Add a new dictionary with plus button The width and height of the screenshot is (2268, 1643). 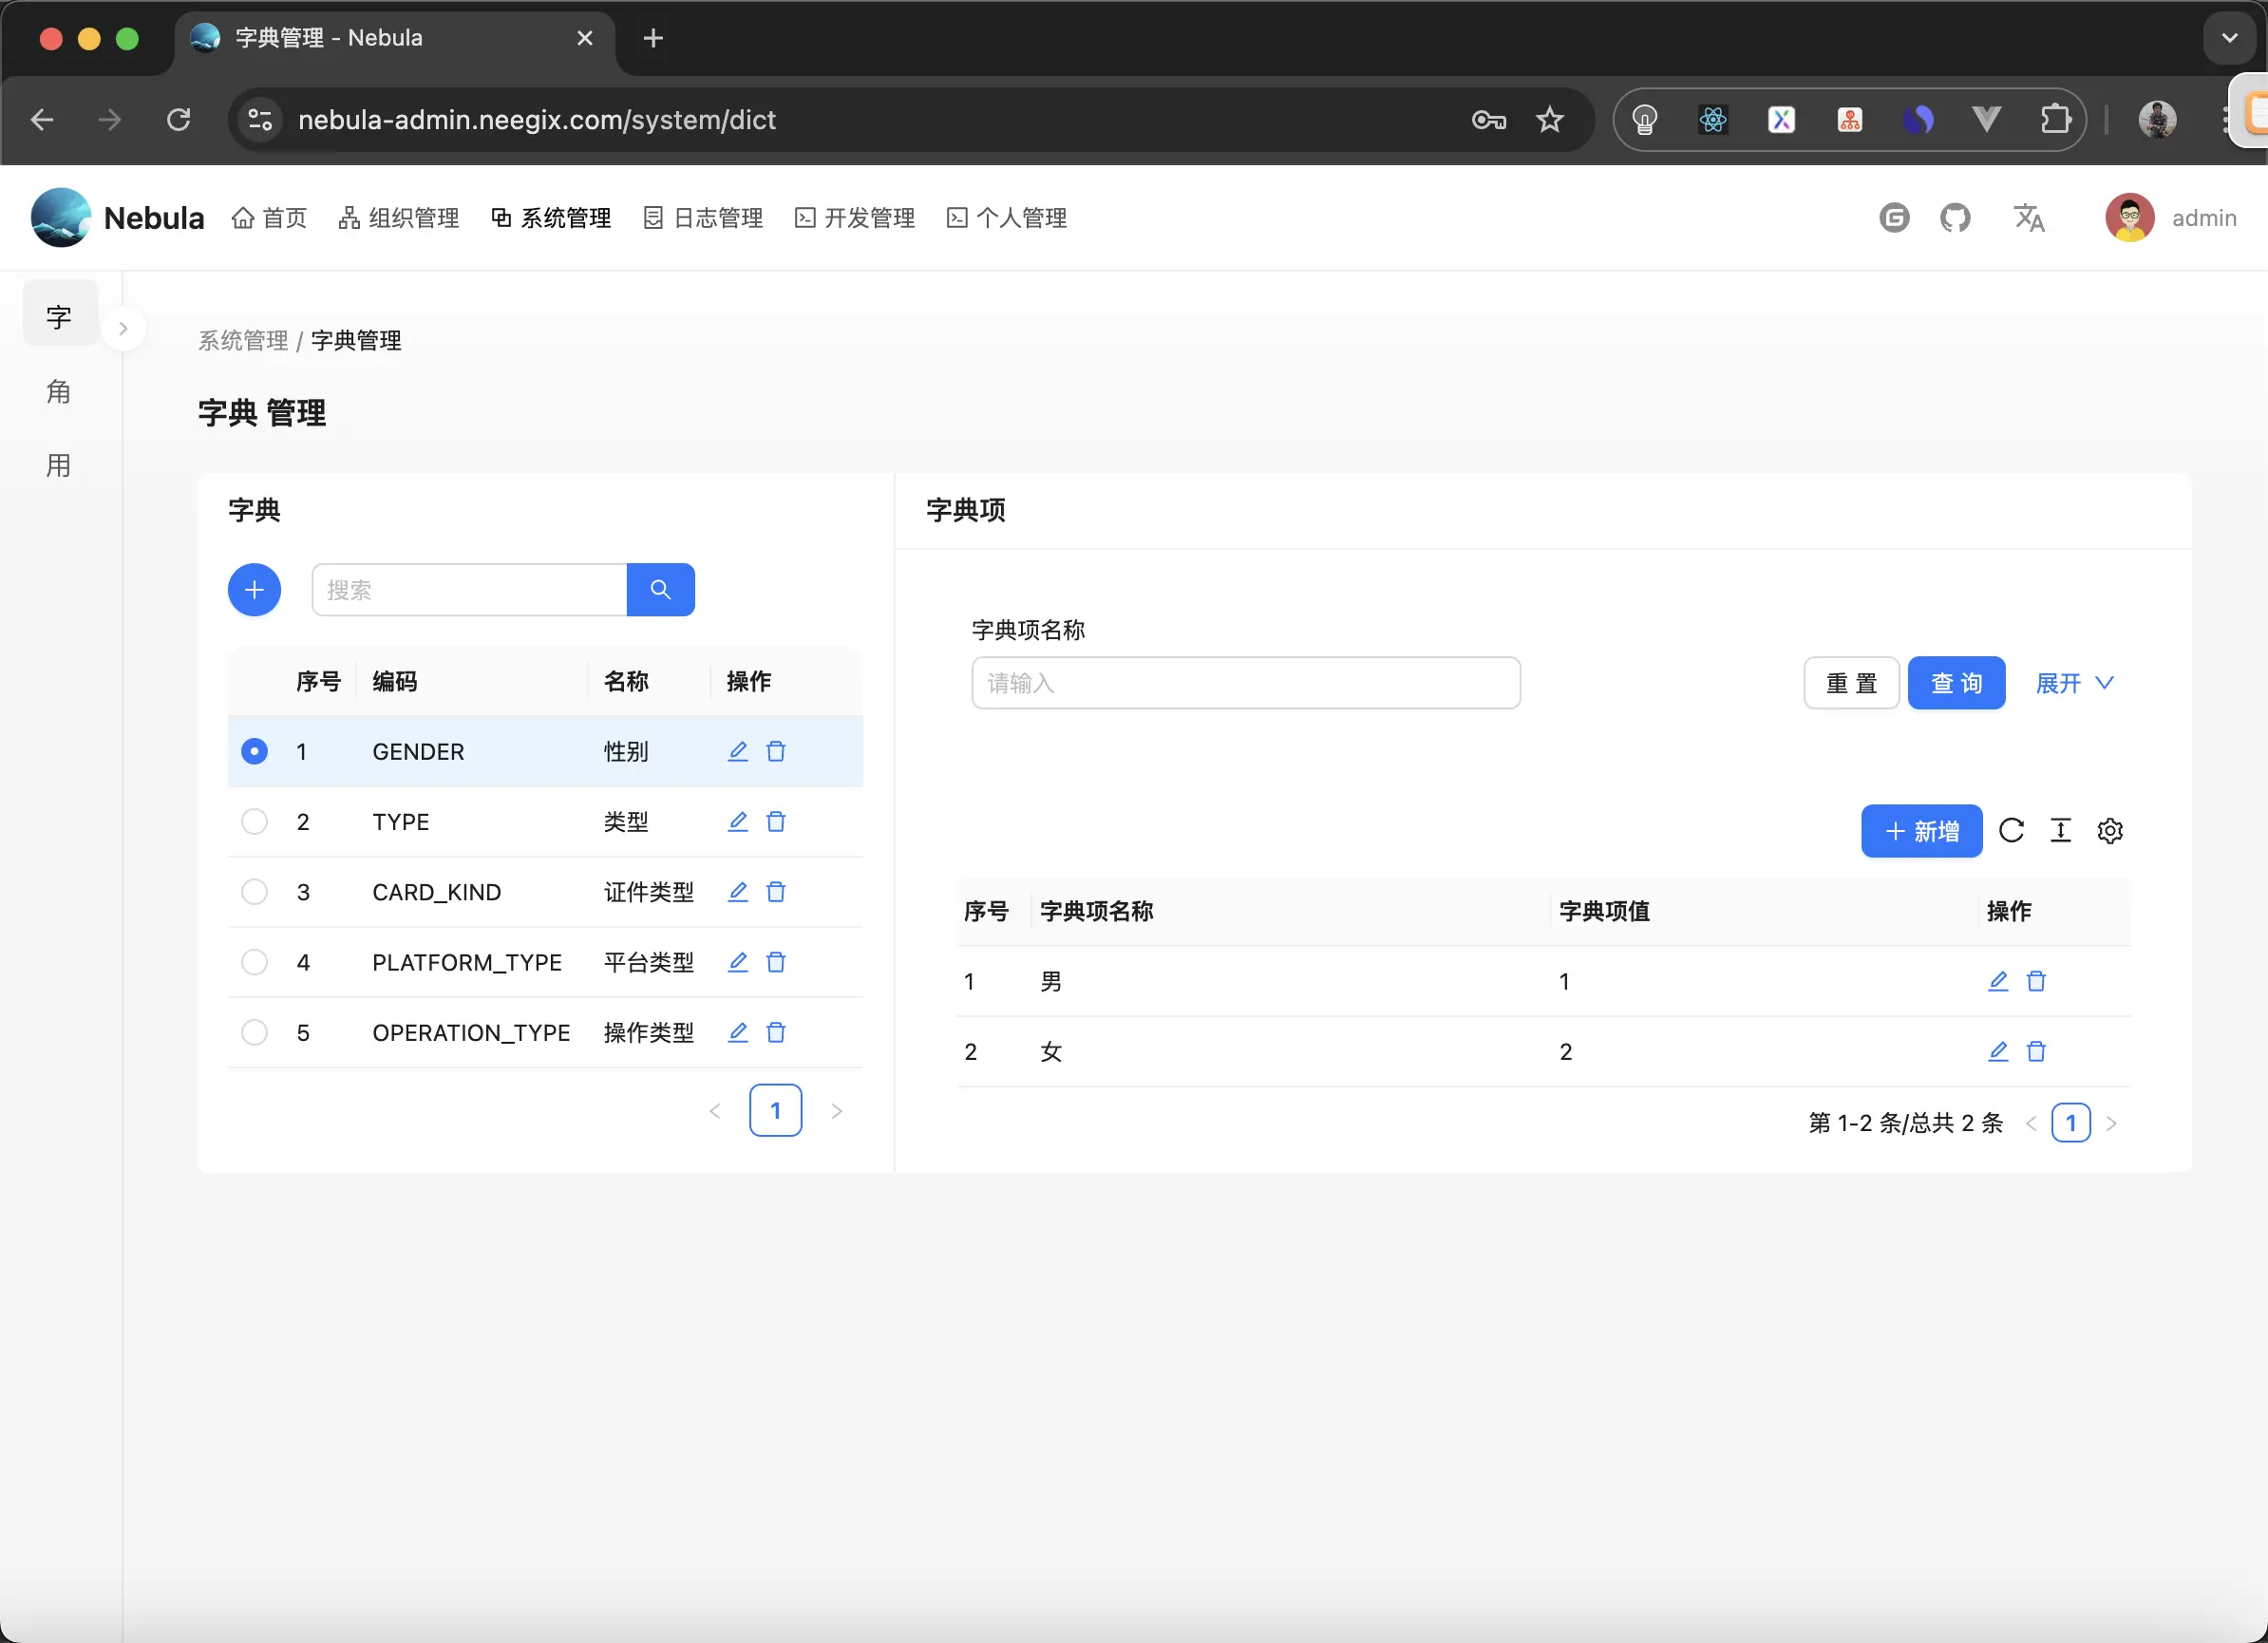[254, 589]
